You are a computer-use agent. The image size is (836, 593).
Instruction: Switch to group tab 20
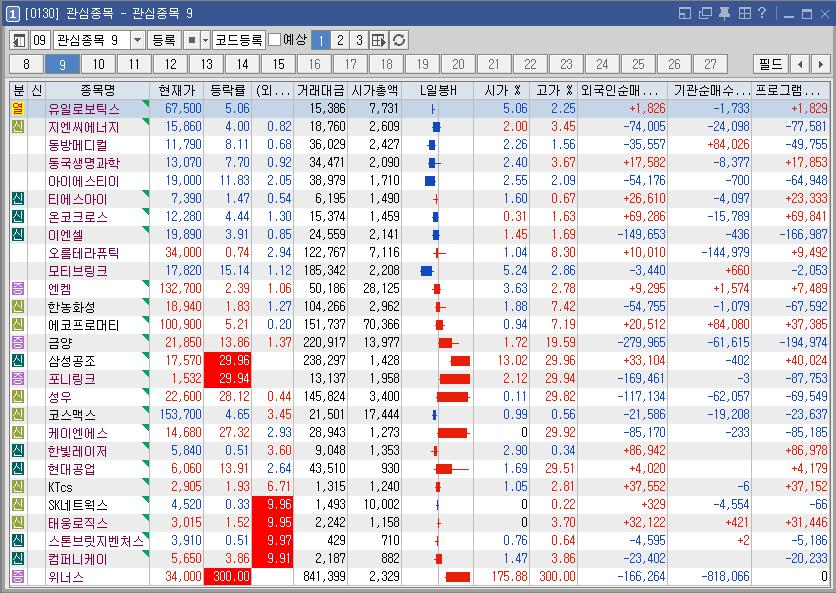pyautogui.click(x=458, y=65)
